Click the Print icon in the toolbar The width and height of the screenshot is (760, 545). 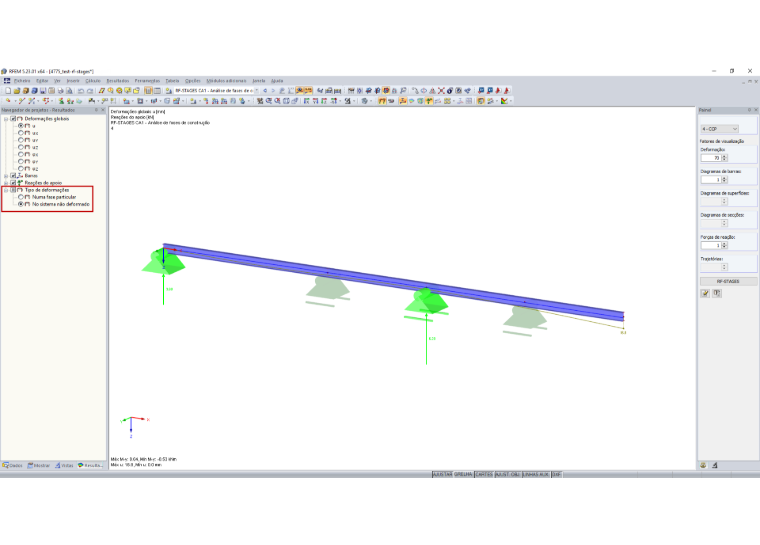60,91
